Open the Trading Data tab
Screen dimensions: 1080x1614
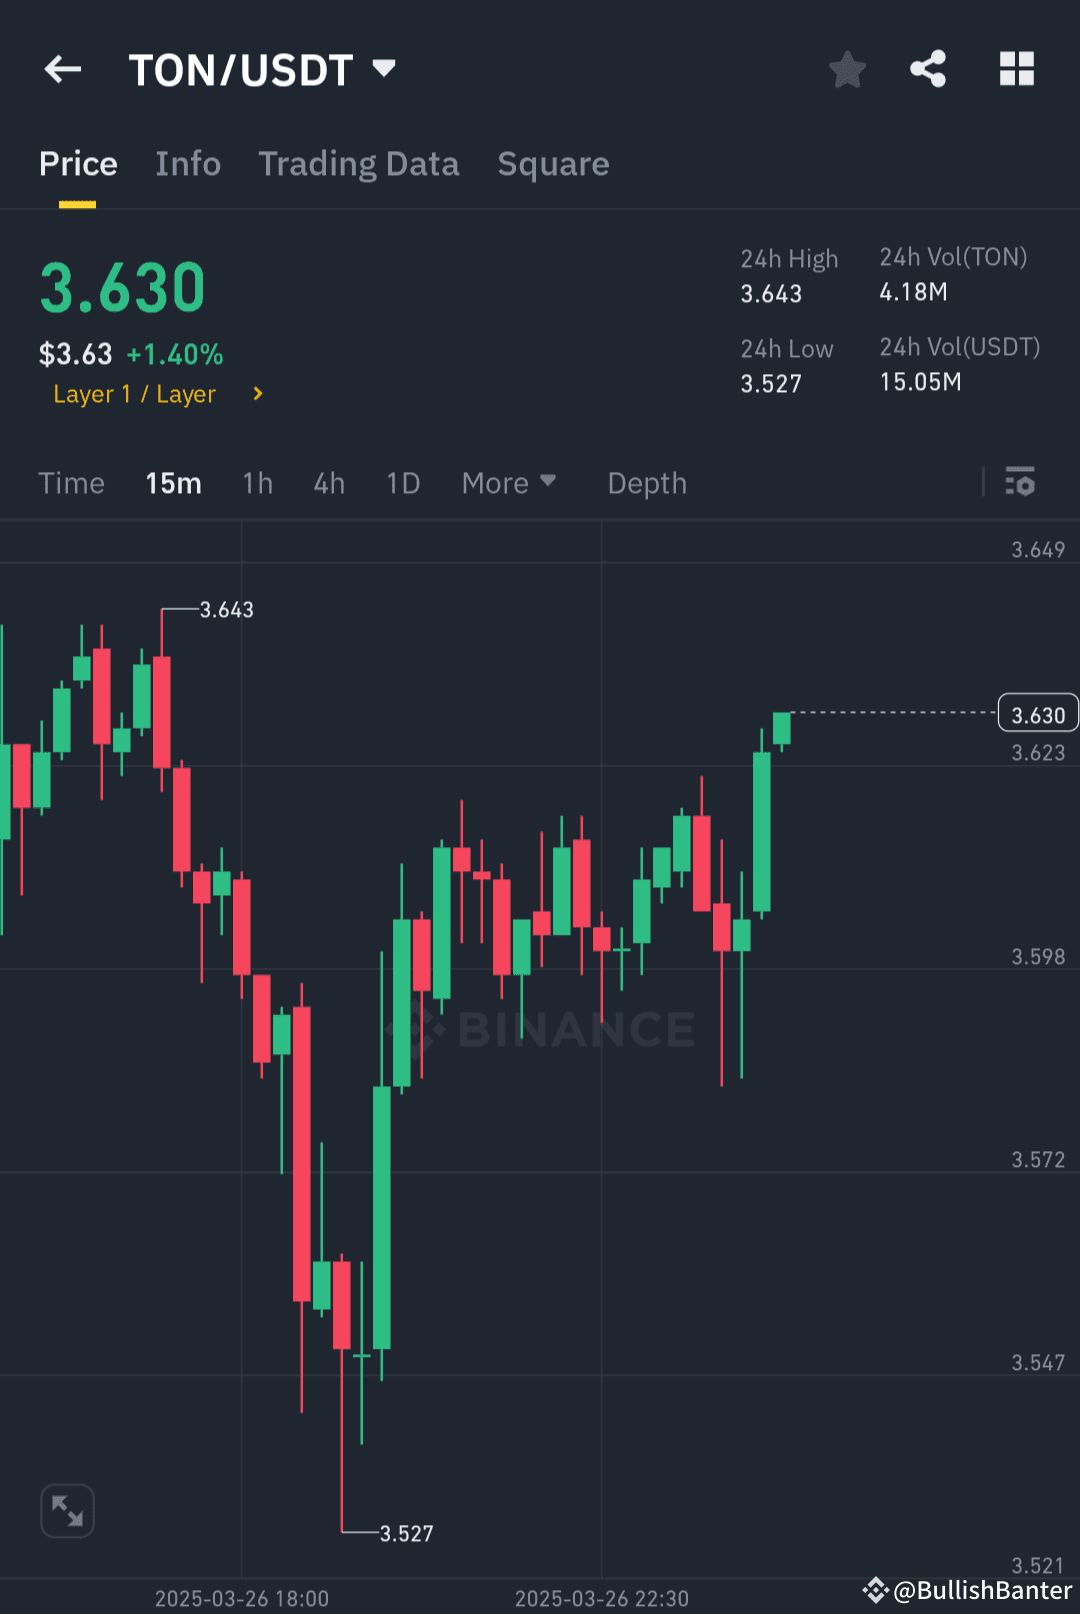(359, 164)
